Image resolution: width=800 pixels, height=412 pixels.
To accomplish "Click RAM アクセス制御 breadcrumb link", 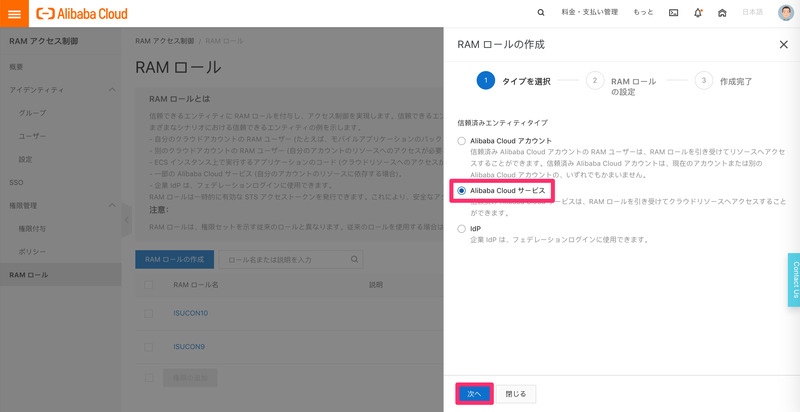I will pyautogui.click(x=164, y=40).
